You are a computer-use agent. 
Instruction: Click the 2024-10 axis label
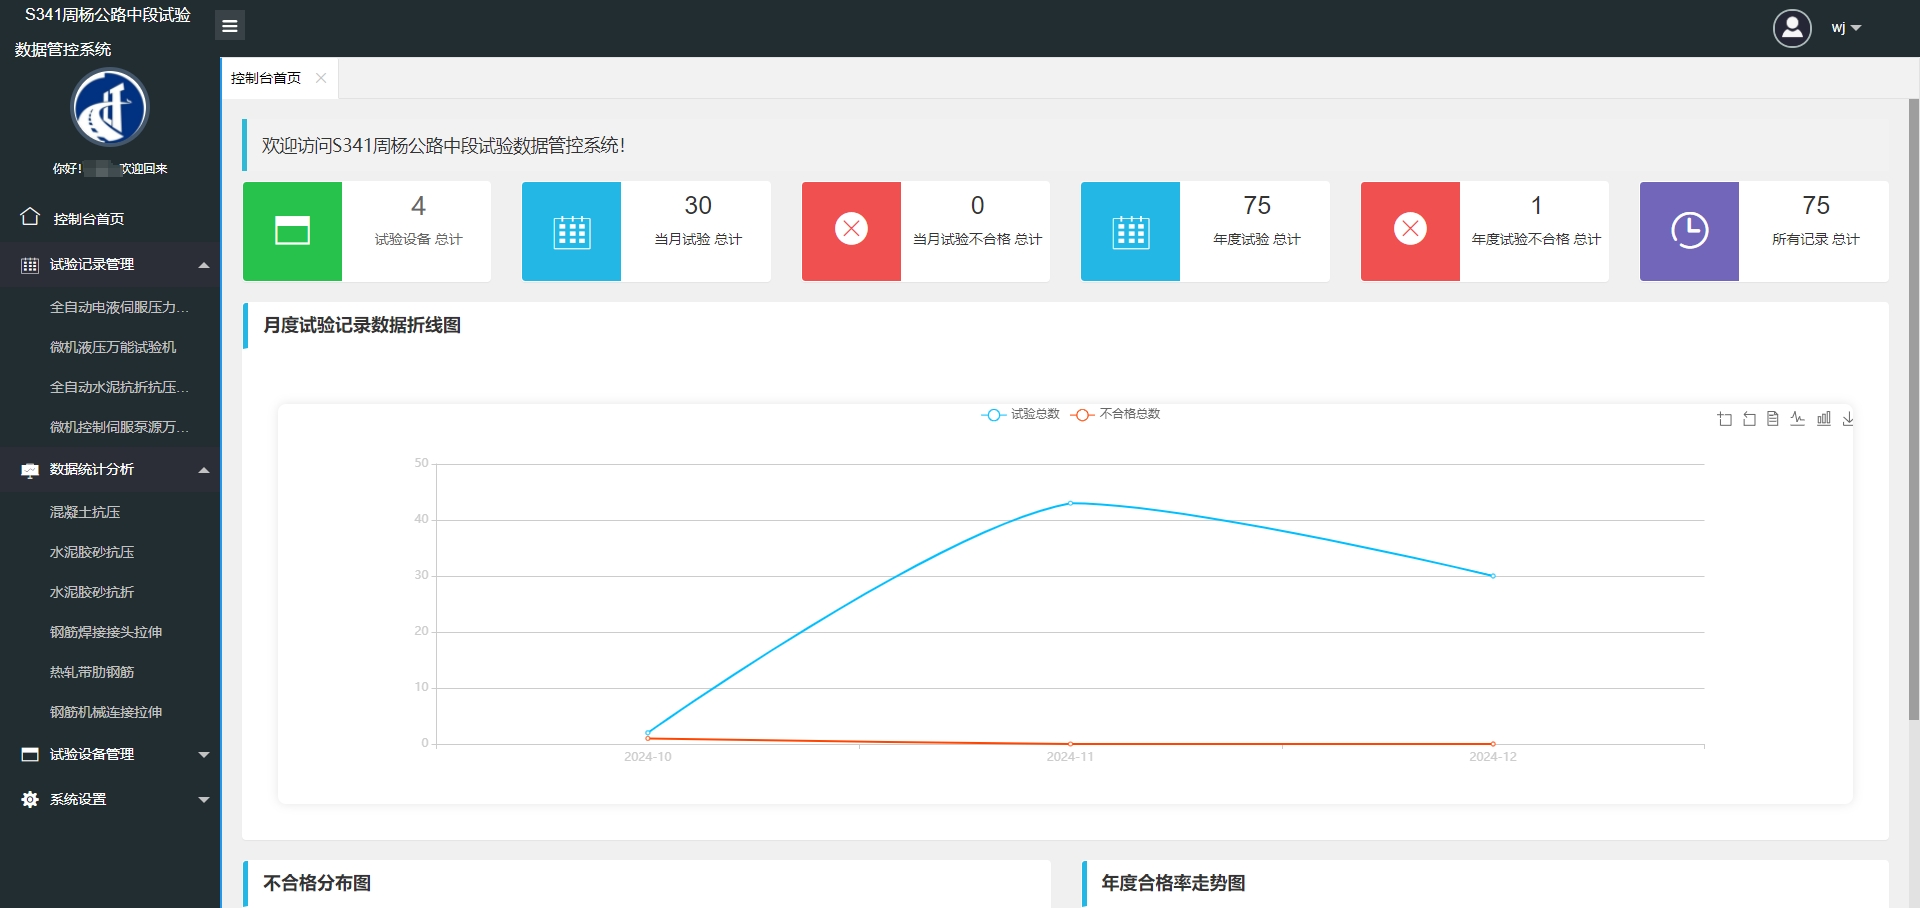(648, 757)
